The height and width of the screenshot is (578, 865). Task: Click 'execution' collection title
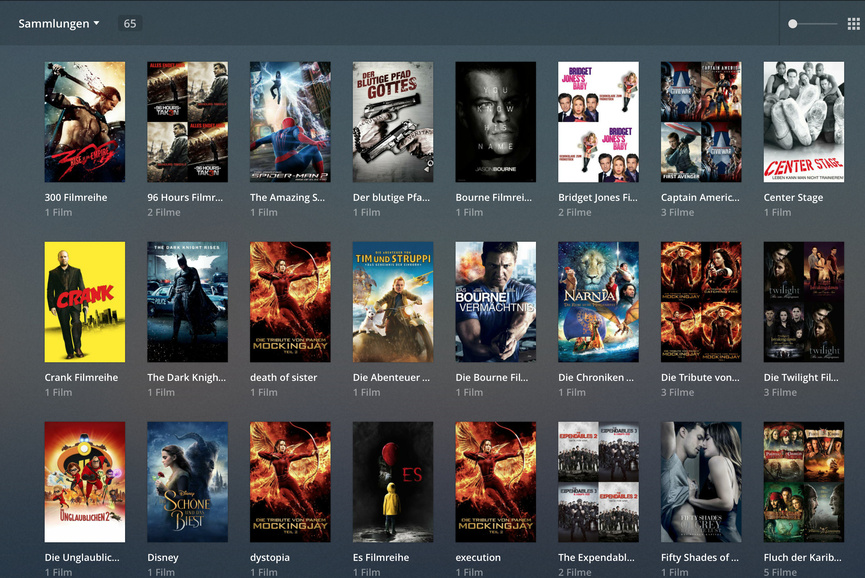478,558
